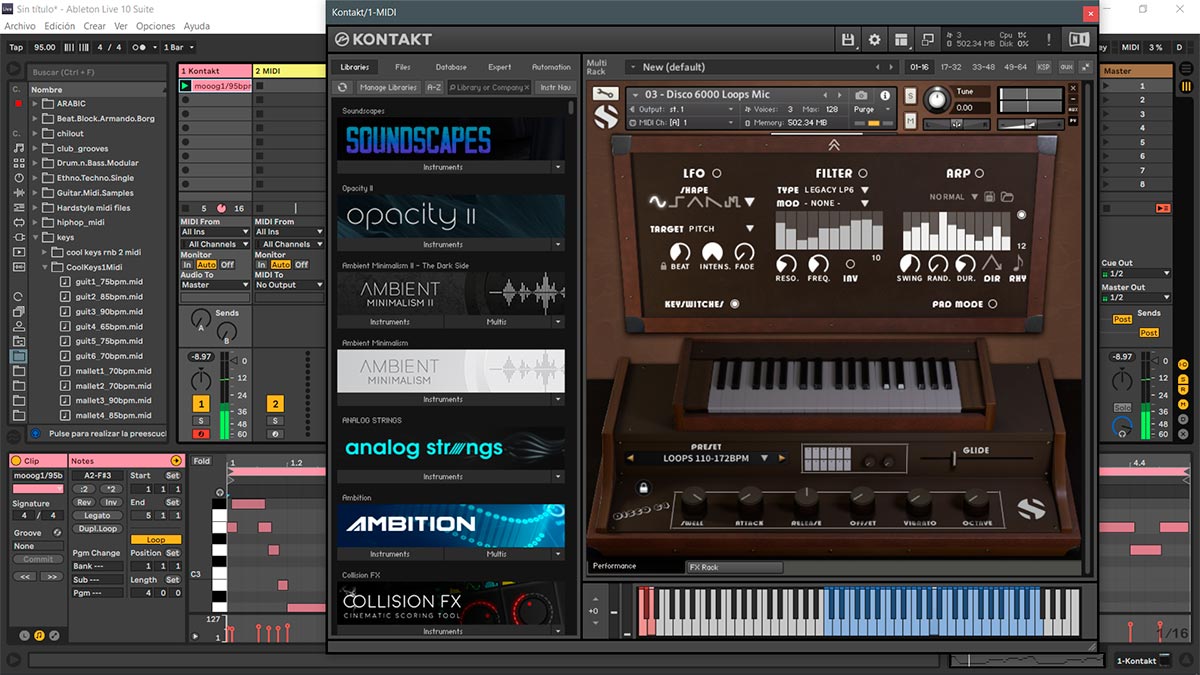This screenshot has width=1200, height=675.
Task: Open the instrument snapshot camera icon
Action: tap(862, 95)
